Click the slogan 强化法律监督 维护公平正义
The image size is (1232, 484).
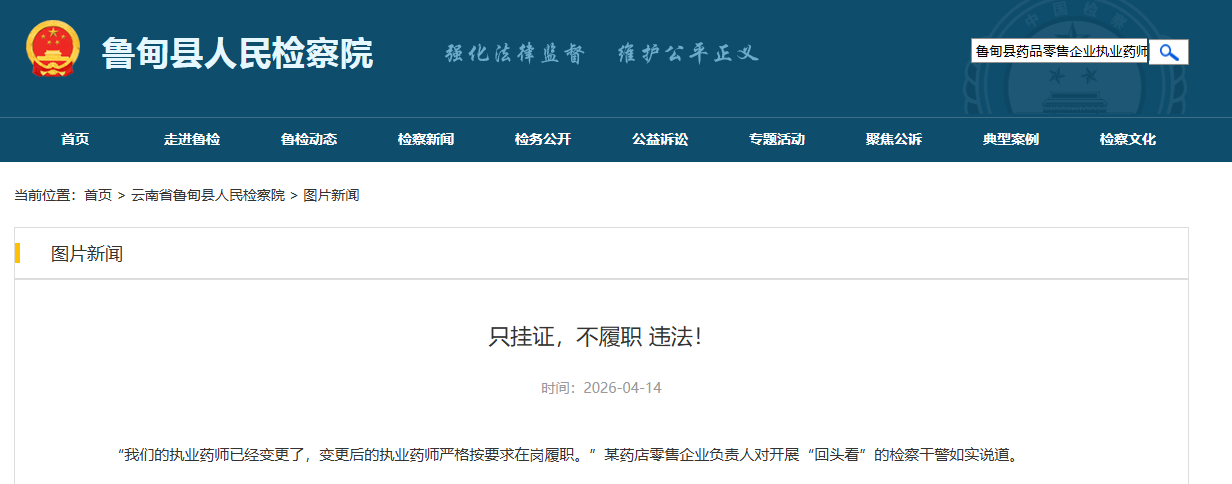[x=601, y=53]
